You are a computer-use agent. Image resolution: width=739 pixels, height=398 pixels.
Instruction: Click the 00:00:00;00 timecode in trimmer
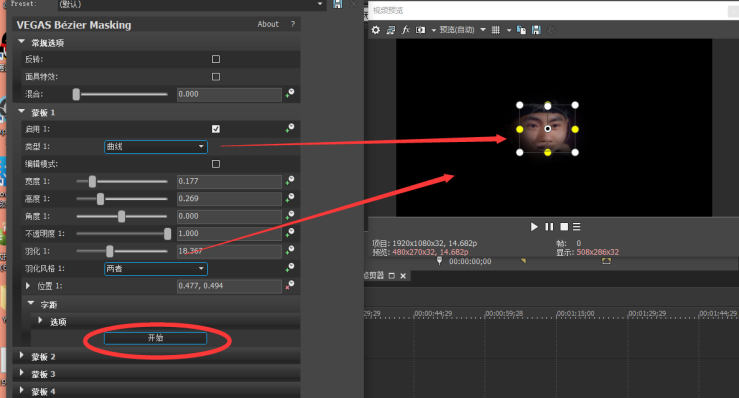(470, 262)
